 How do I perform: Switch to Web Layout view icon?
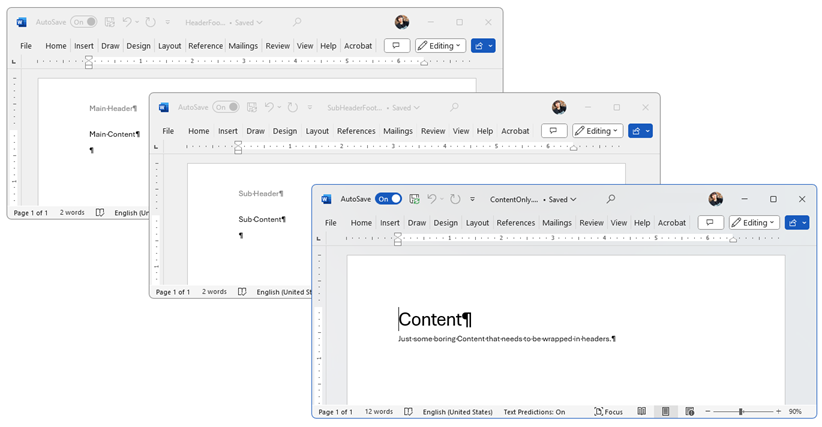[x=689, y=412]
